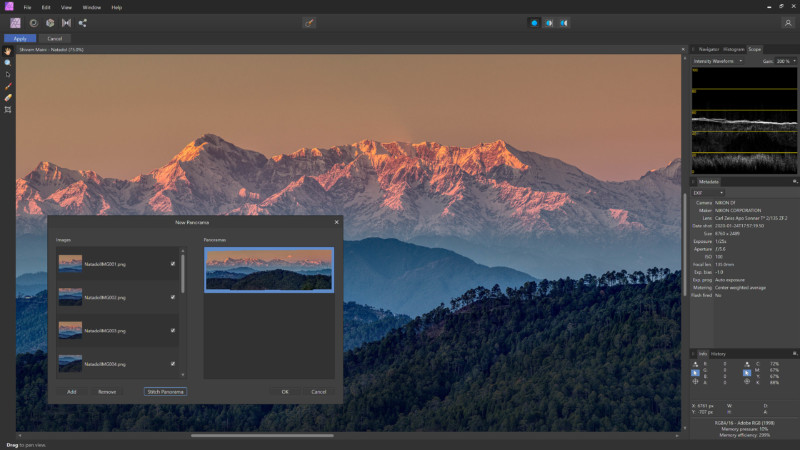Close the New Panorama dialog

(x=336, y=221)
